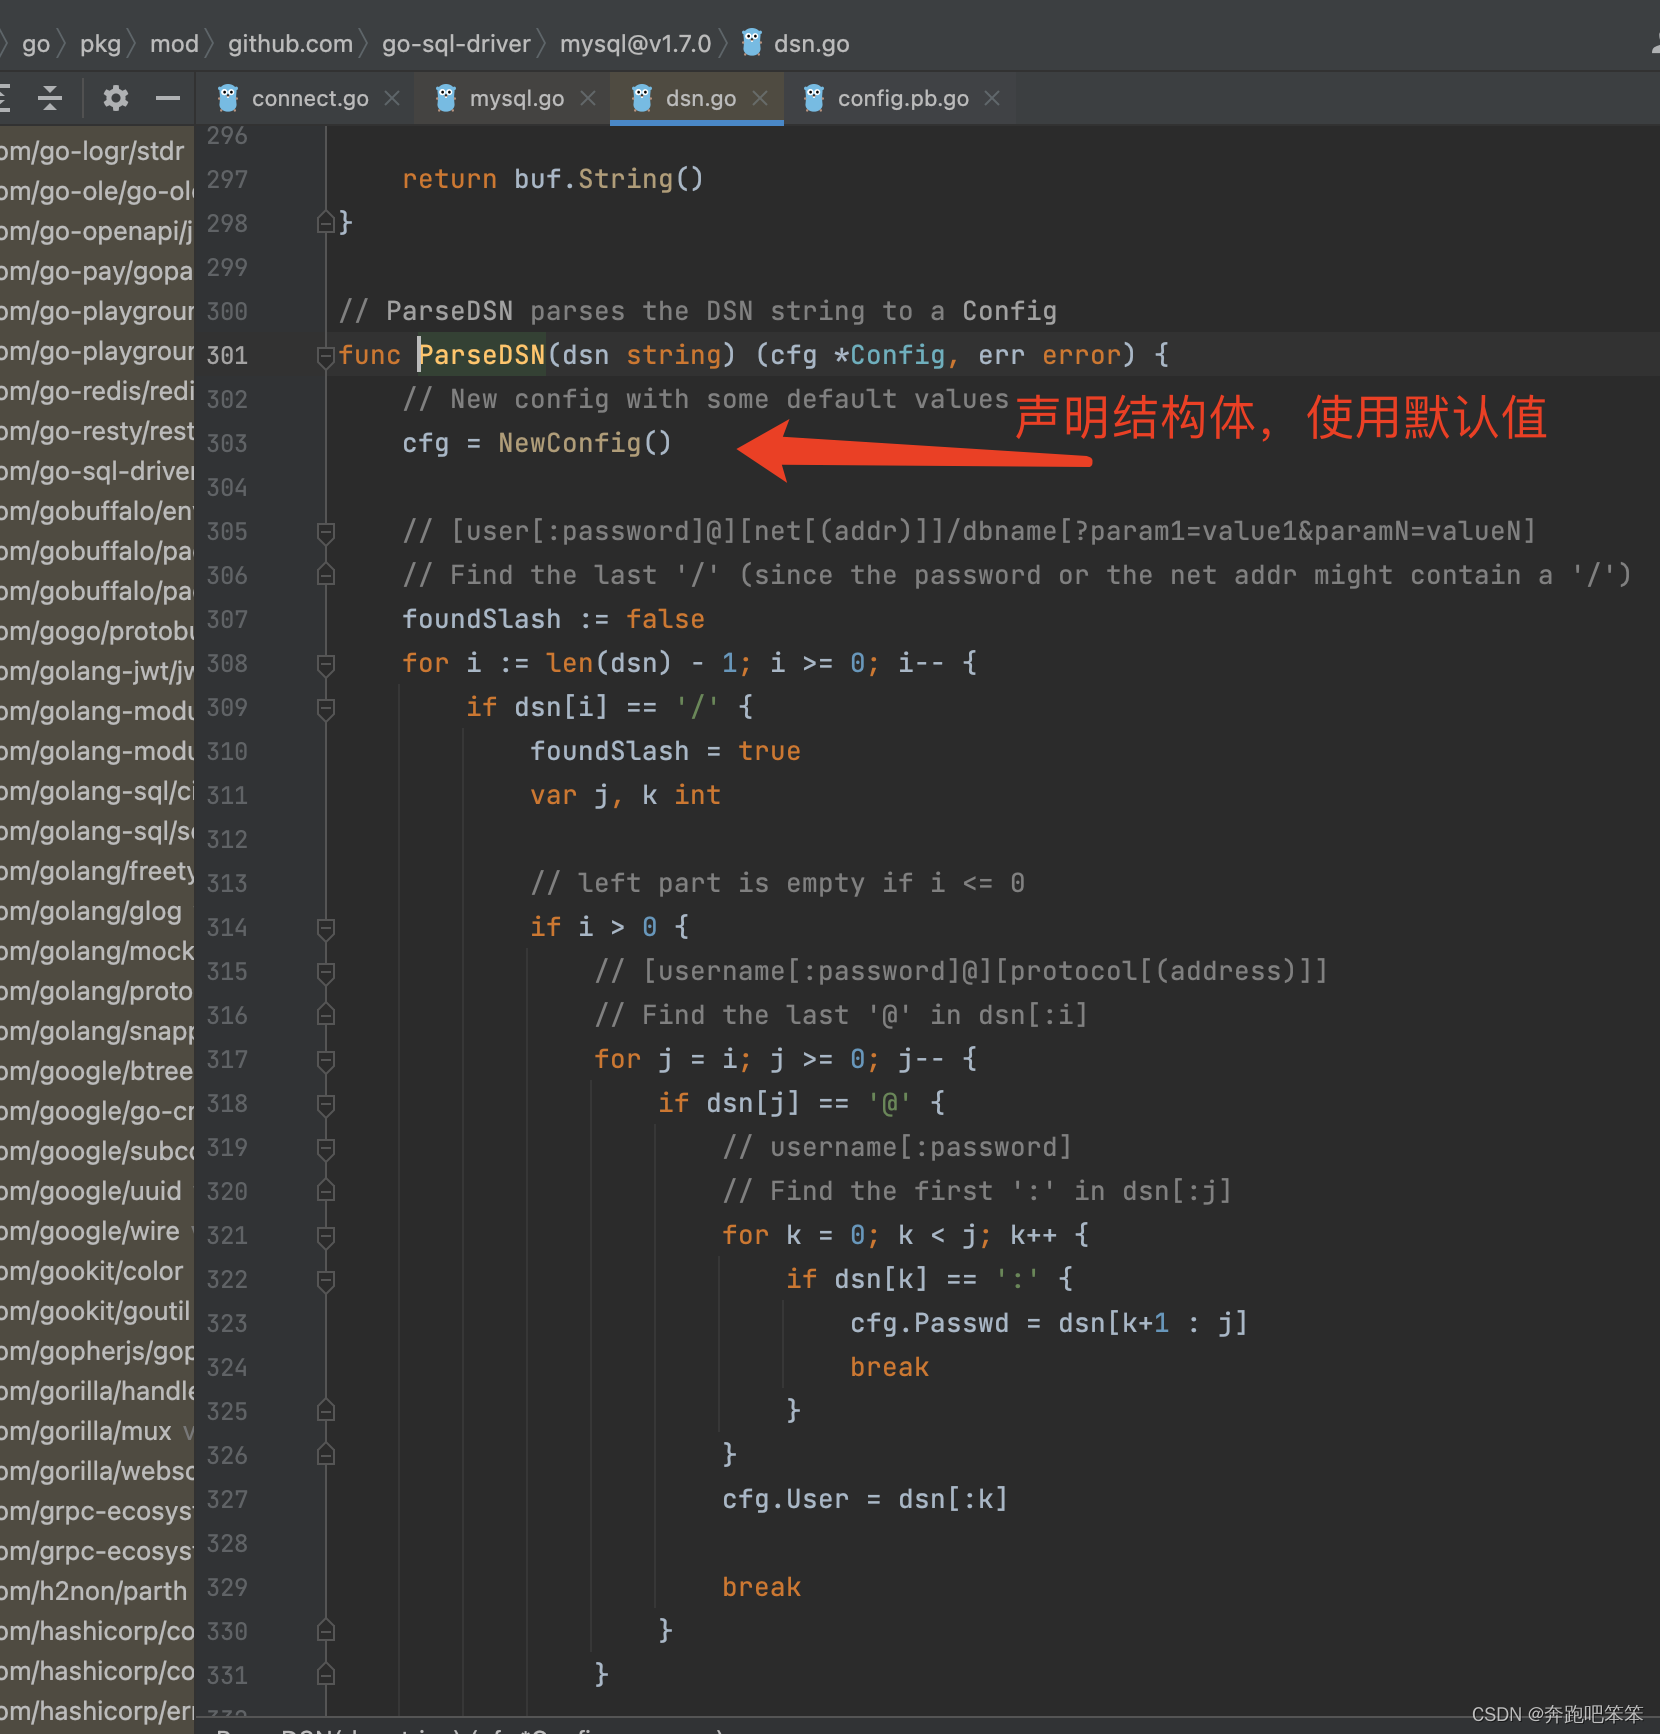Select the go-logr/stdr tree item
The image size is (1660, 1734).
[96, 151]
